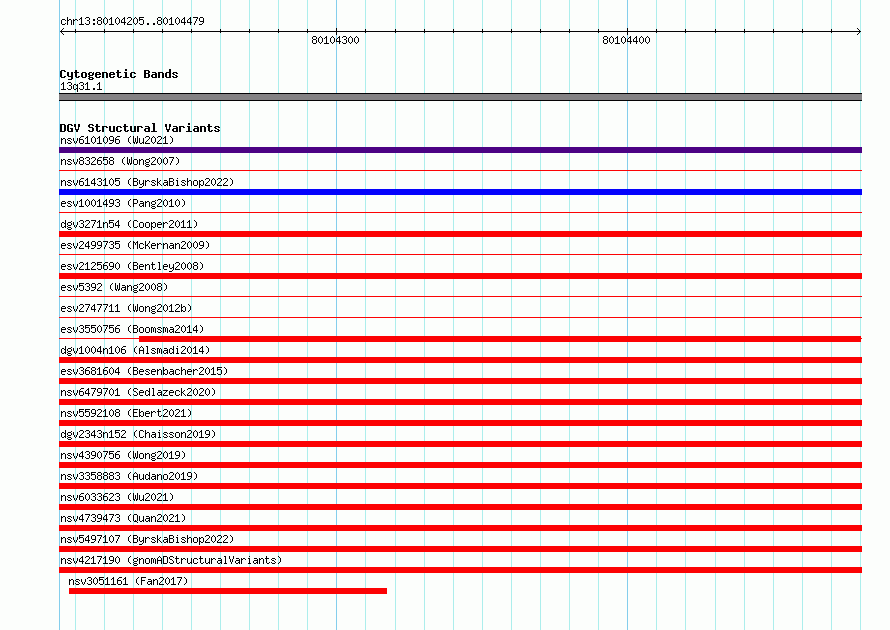
Task: Select the esv2499735 (McKernan2009) label
Action: click(x=135, y=245)
